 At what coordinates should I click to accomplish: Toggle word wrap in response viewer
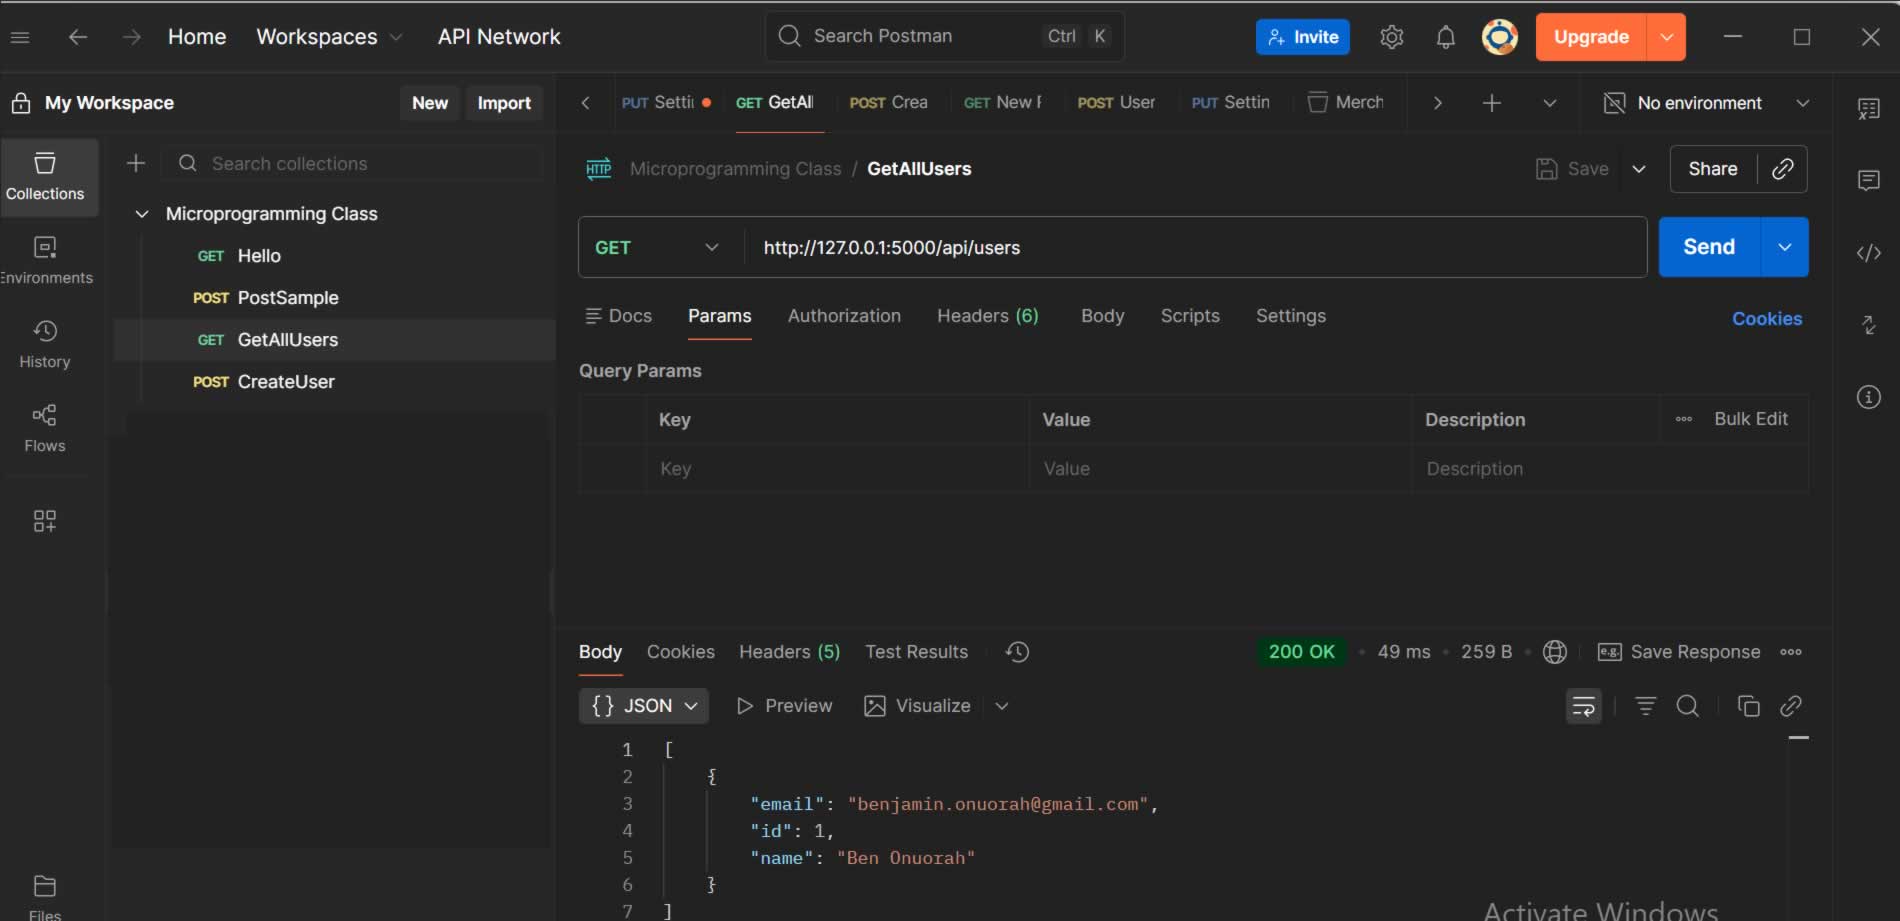[x=1583, y=706]
